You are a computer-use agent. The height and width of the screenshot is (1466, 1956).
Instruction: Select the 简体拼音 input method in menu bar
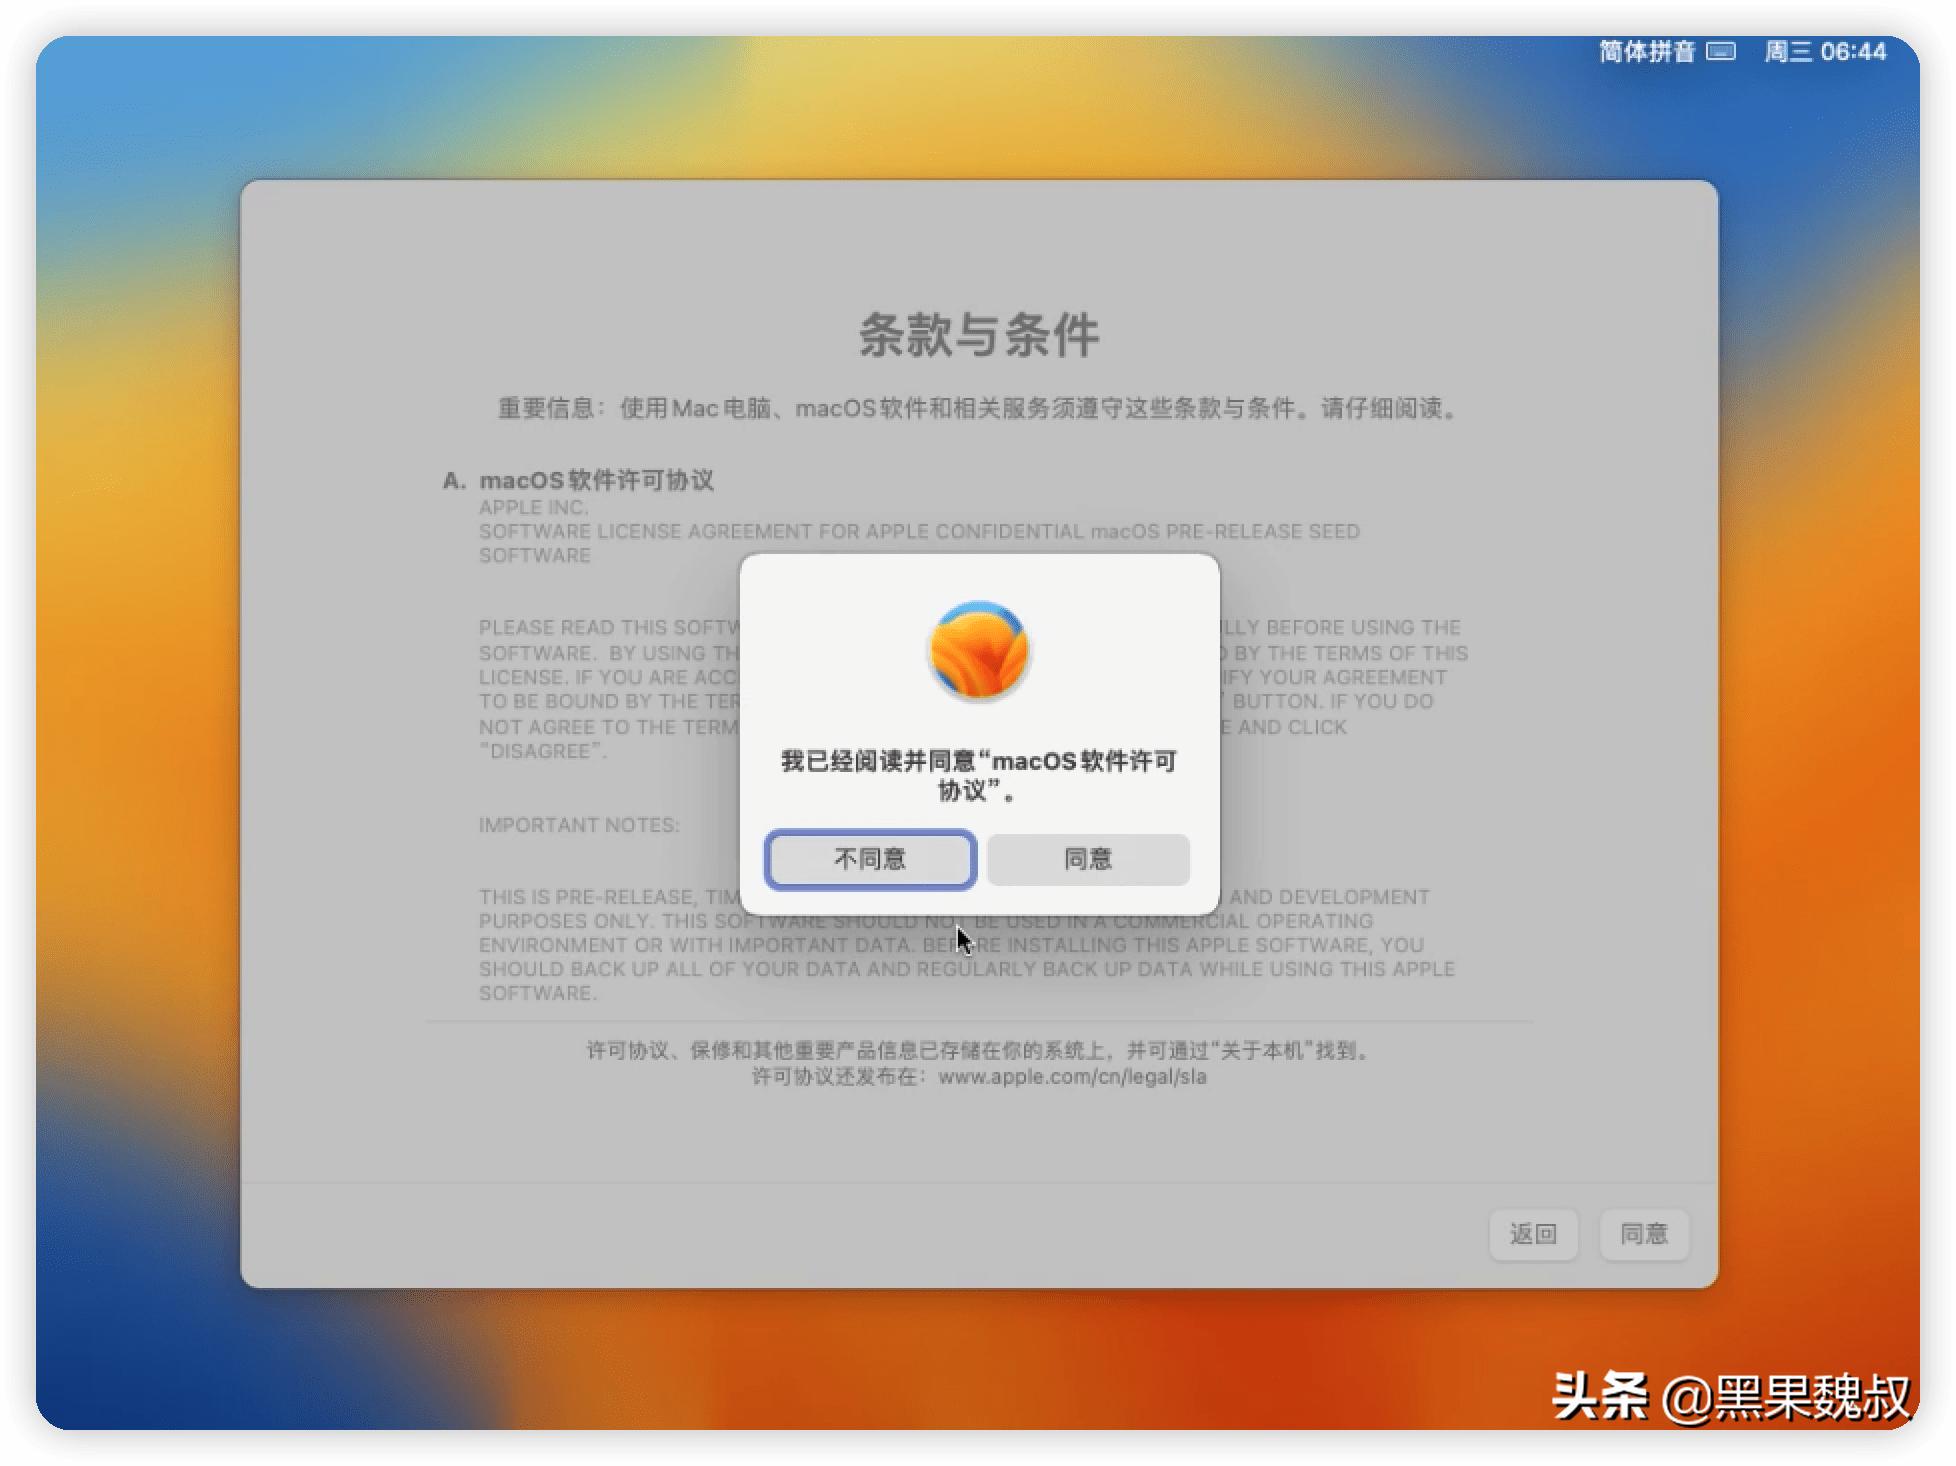coord(1648,52)
